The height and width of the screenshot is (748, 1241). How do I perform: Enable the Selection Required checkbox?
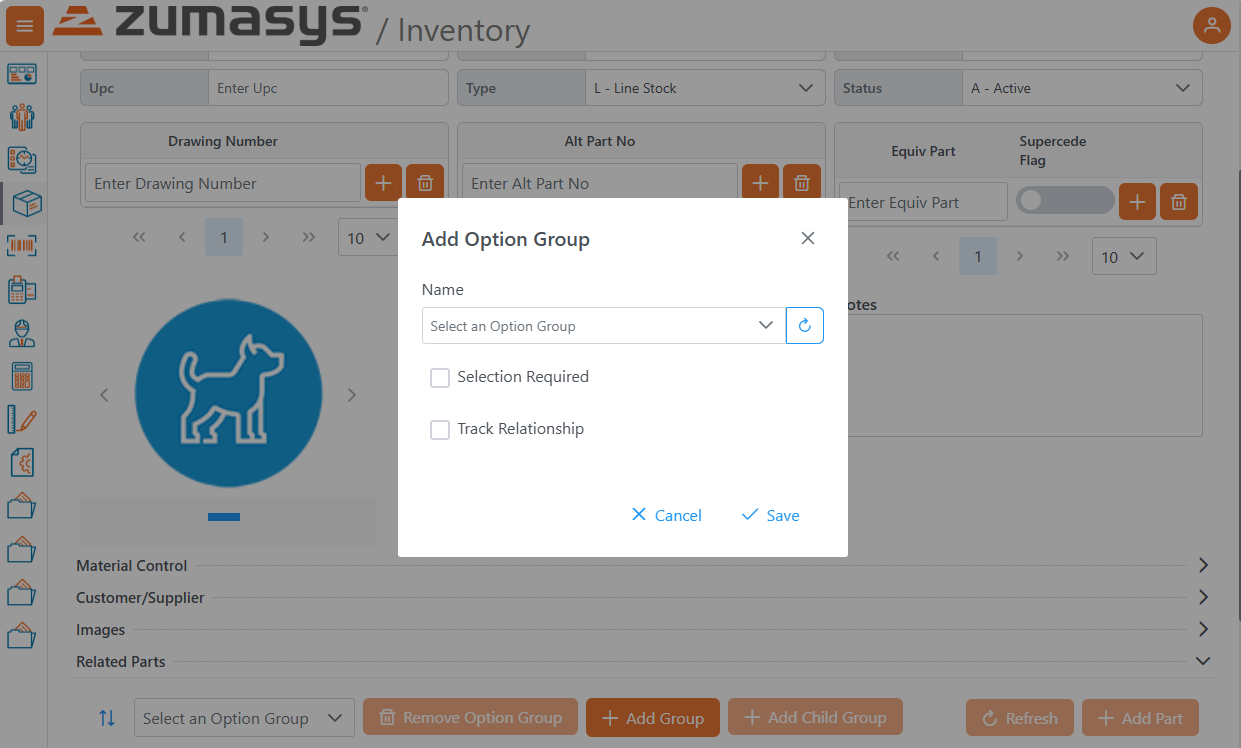pyautogui.click(x=440, y=378)
